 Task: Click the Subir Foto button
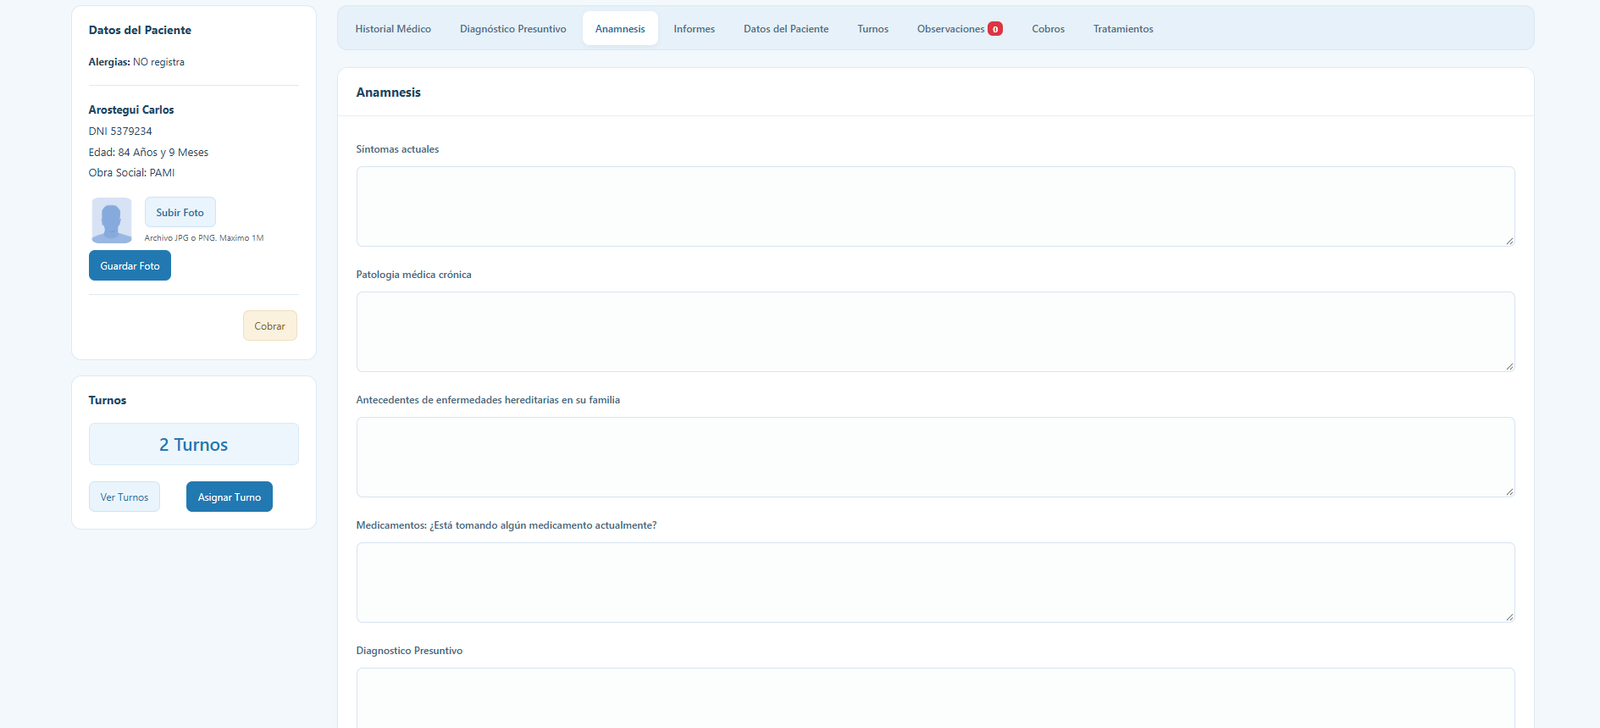tap(180, 212)
